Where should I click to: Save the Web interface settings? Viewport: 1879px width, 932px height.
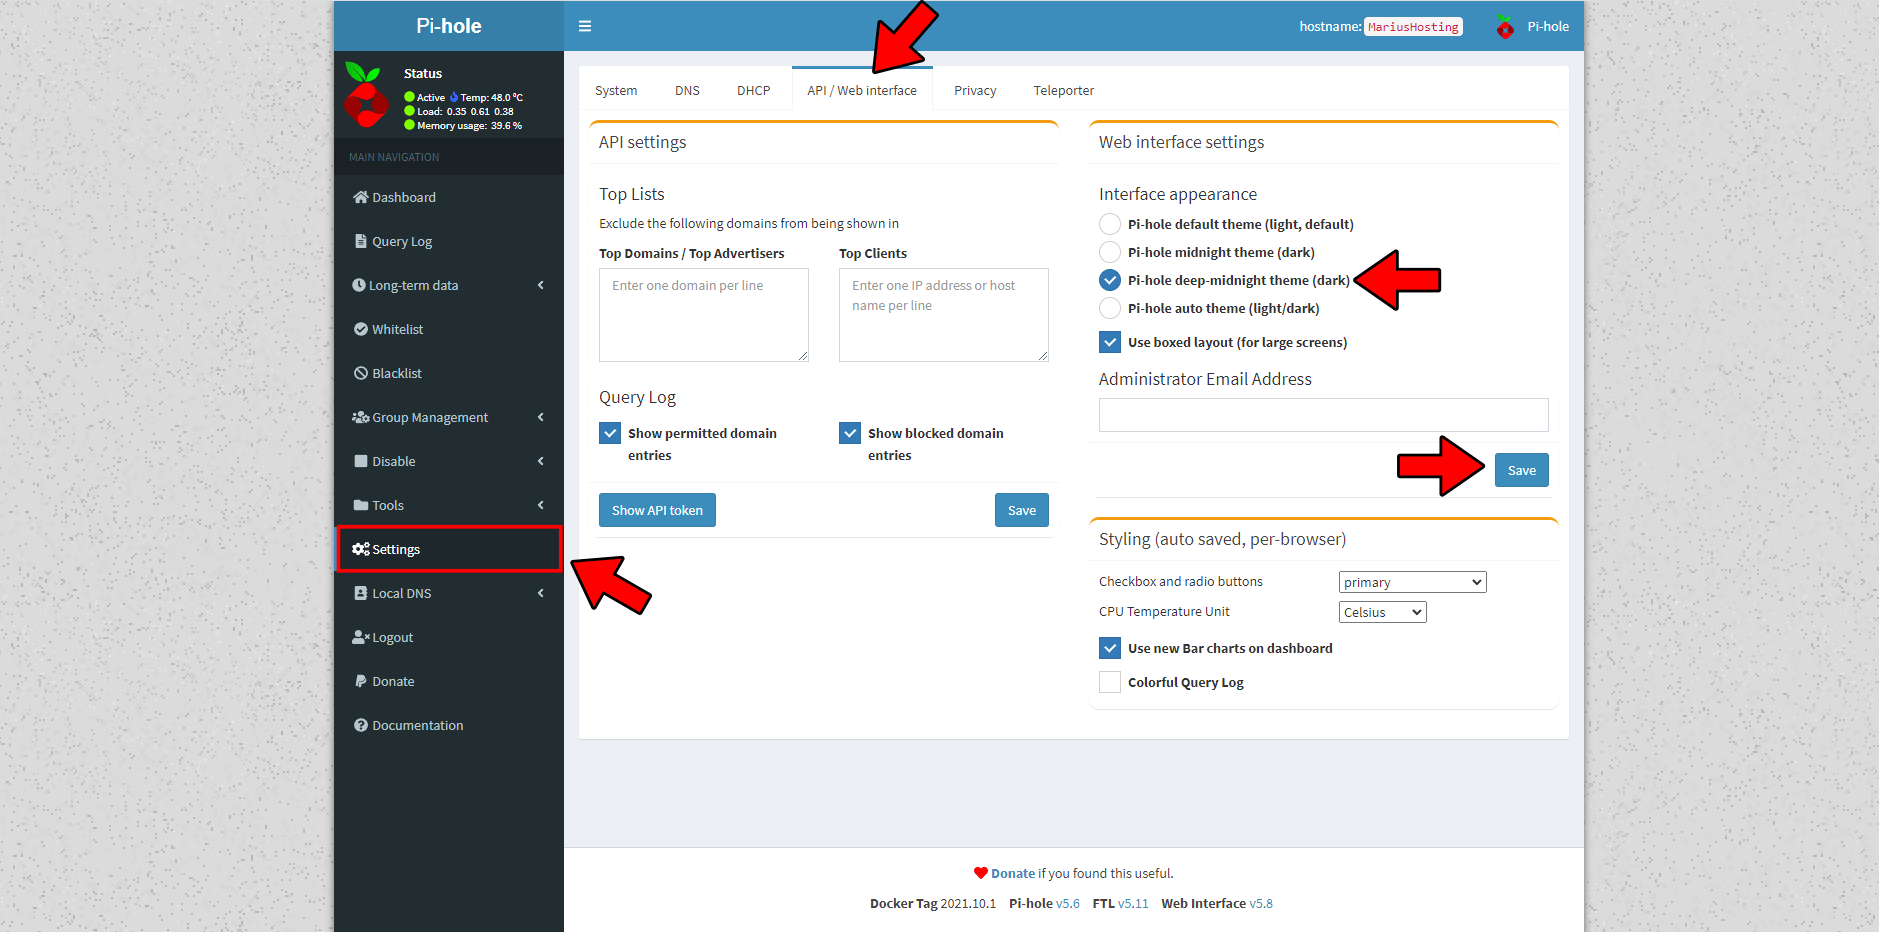[1522, 470]
